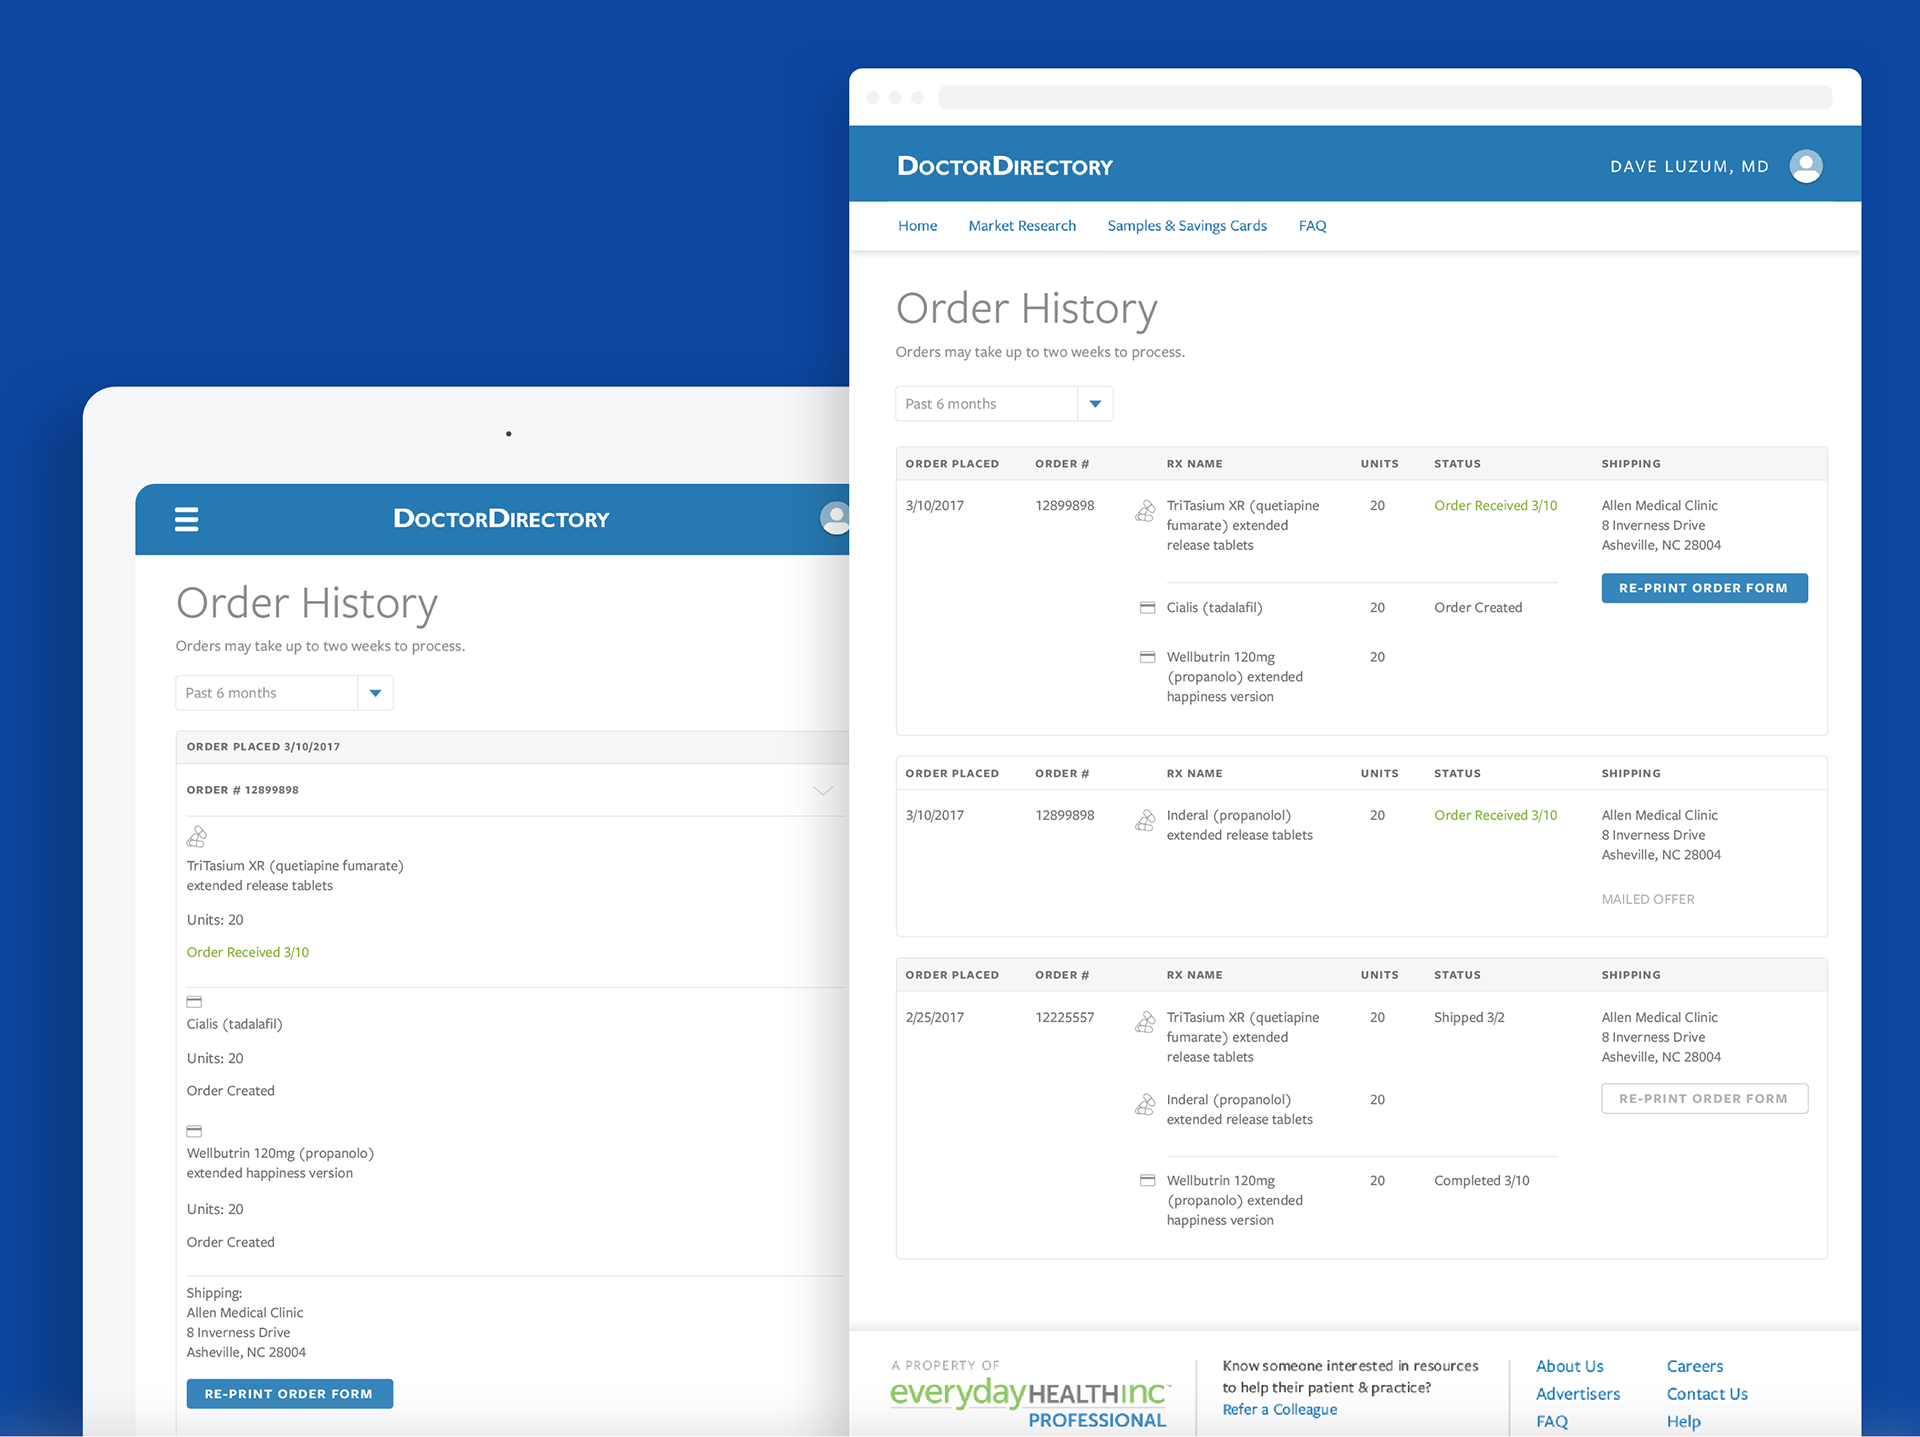The height and width of the screenshot is (1437, 1920).
Task: Open the Past 6 months dropdown in tablet view
Action: point(284,693)
